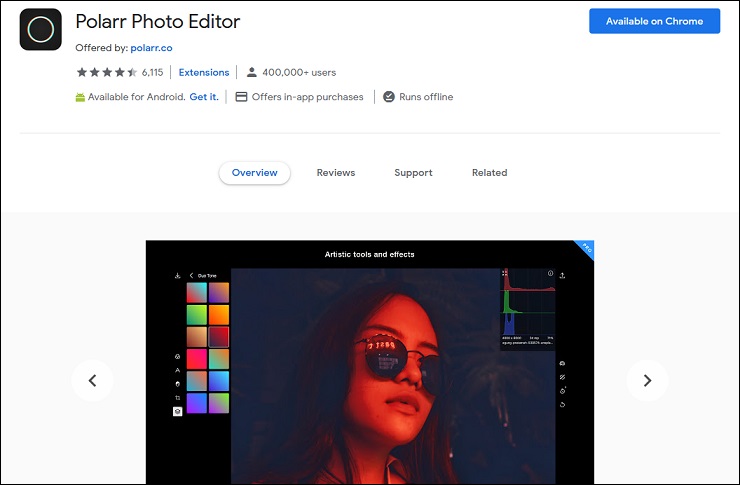Select the green gradient duo tone swatch
The image size is (740, 485).
click(x=197, y=315)
